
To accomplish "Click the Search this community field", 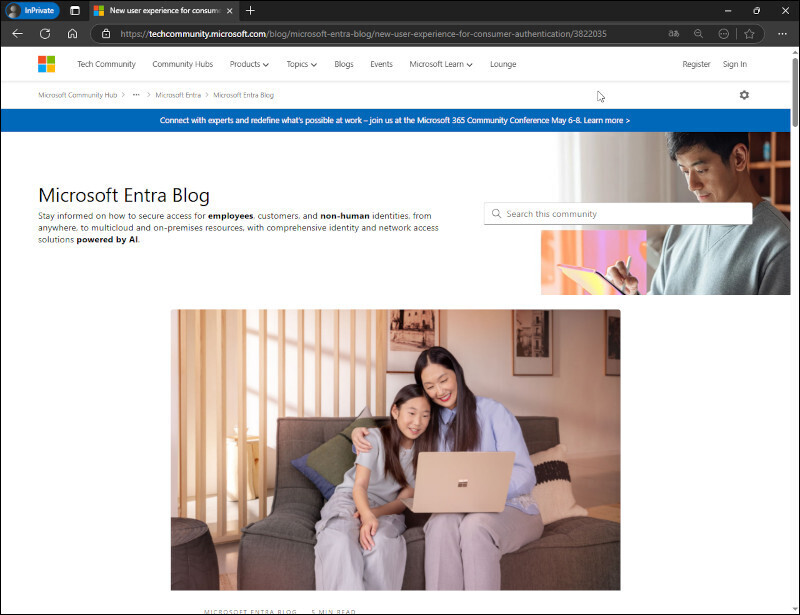I will pyautogui.click(x=618, y=214).
